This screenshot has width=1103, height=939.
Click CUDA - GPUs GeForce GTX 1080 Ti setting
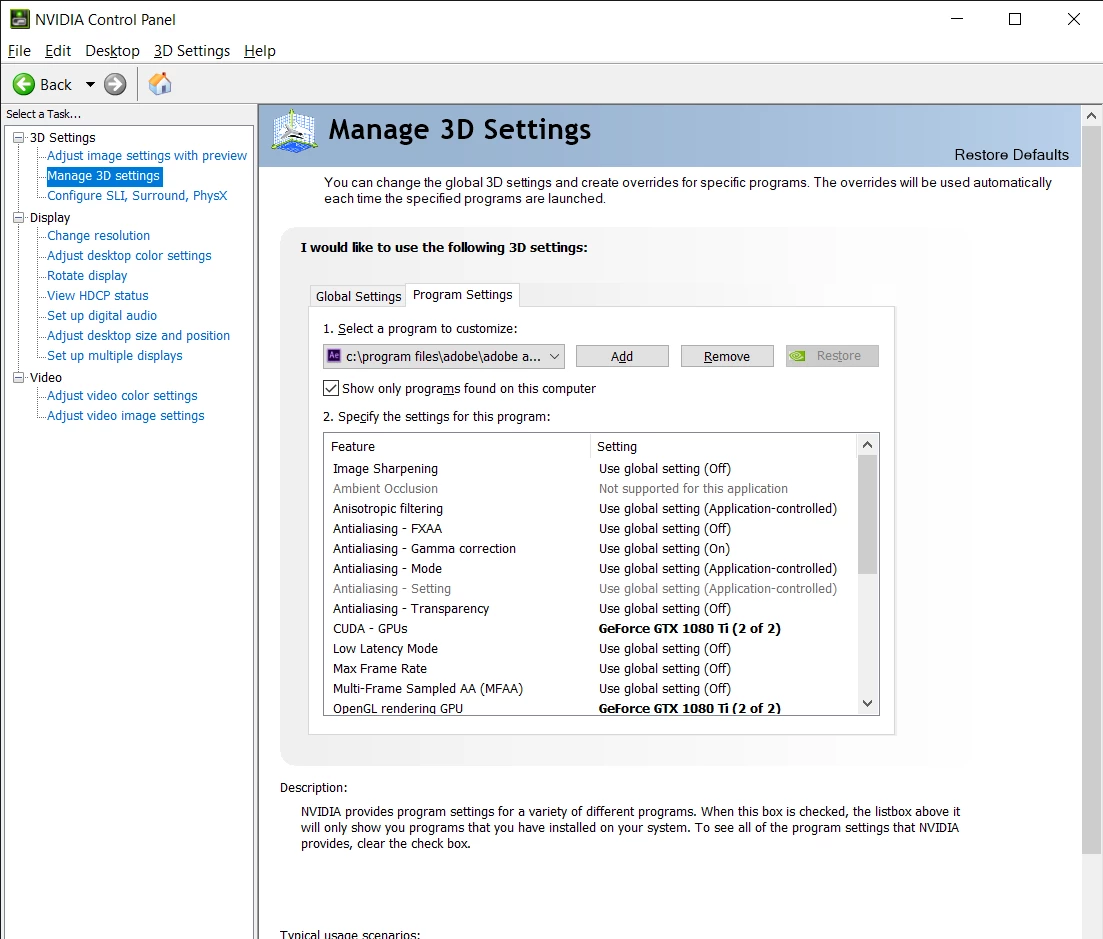pyautogui.click(x=689, y=629)
